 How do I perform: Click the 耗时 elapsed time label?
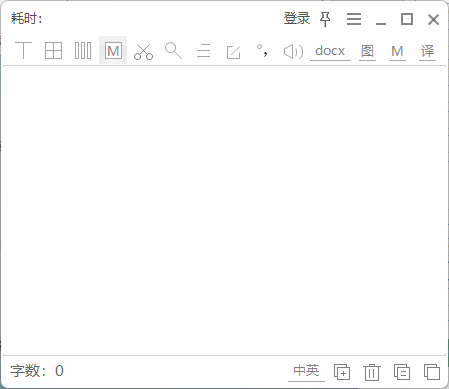coord(26,18)
